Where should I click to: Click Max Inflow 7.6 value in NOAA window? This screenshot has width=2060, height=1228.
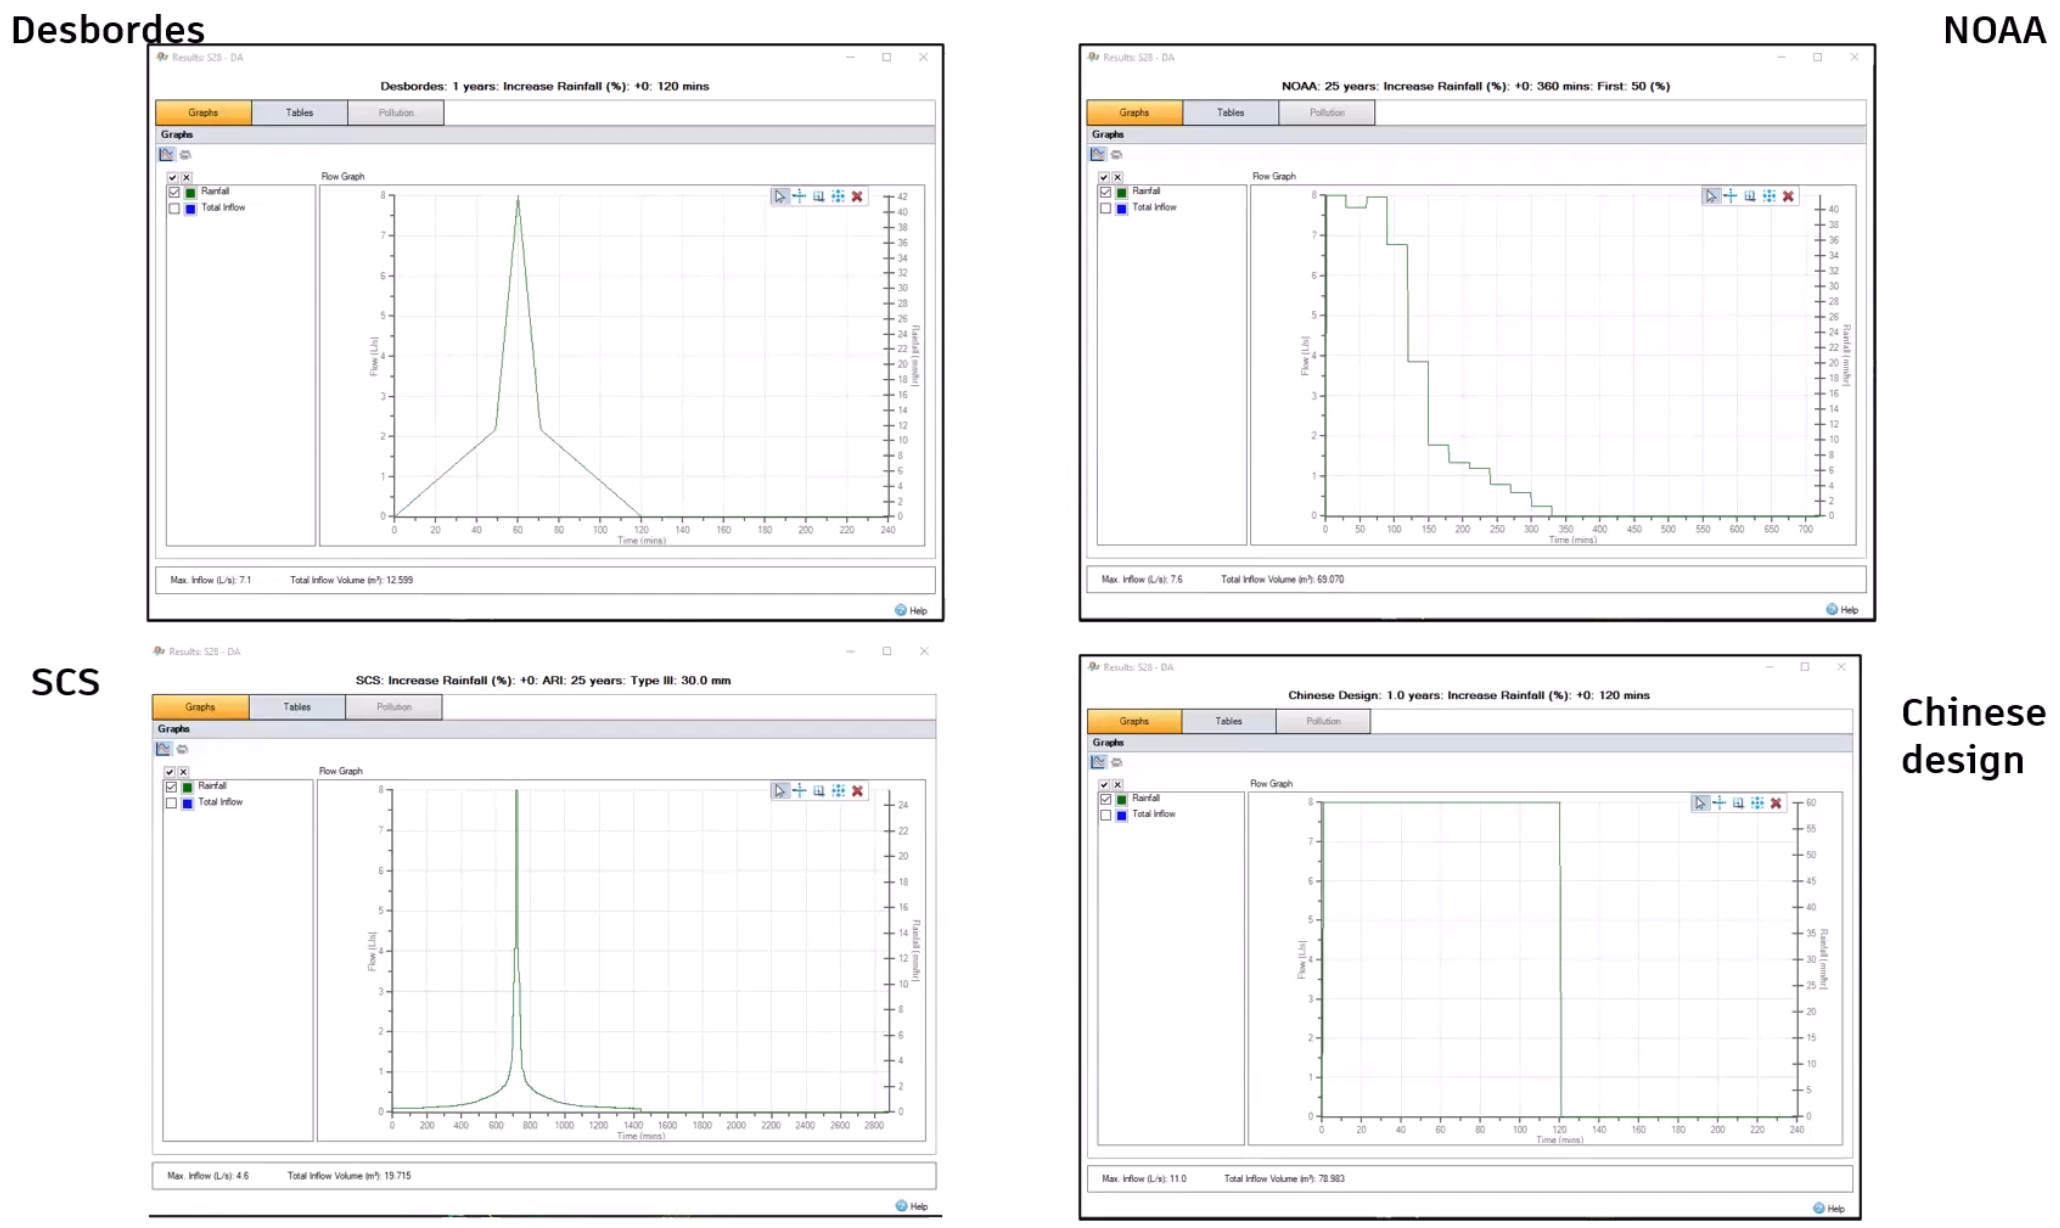pos(1176,579)
